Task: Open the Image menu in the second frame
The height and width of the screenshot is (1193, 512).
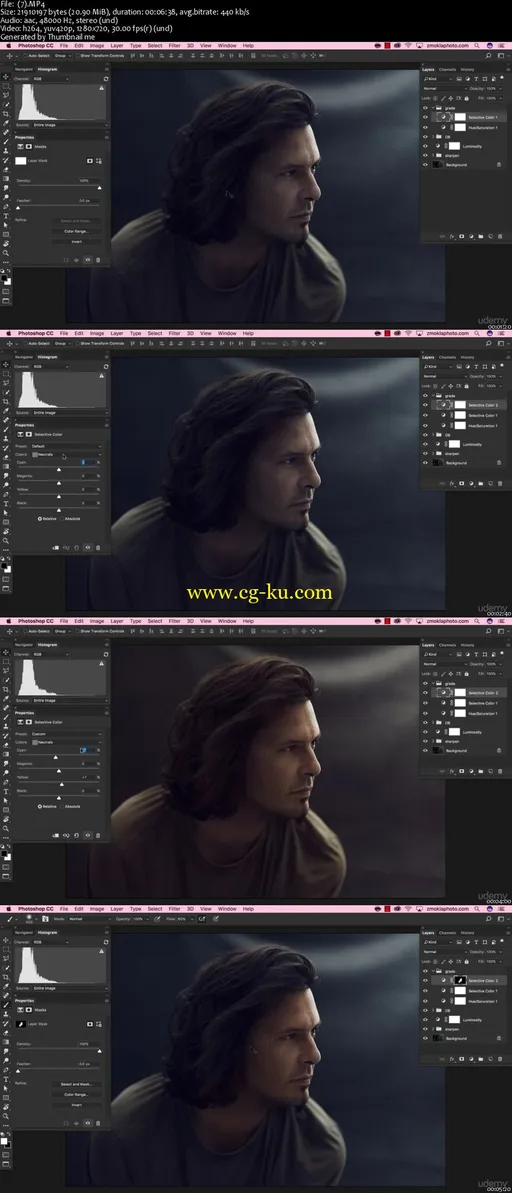Action: click(97, 333)
